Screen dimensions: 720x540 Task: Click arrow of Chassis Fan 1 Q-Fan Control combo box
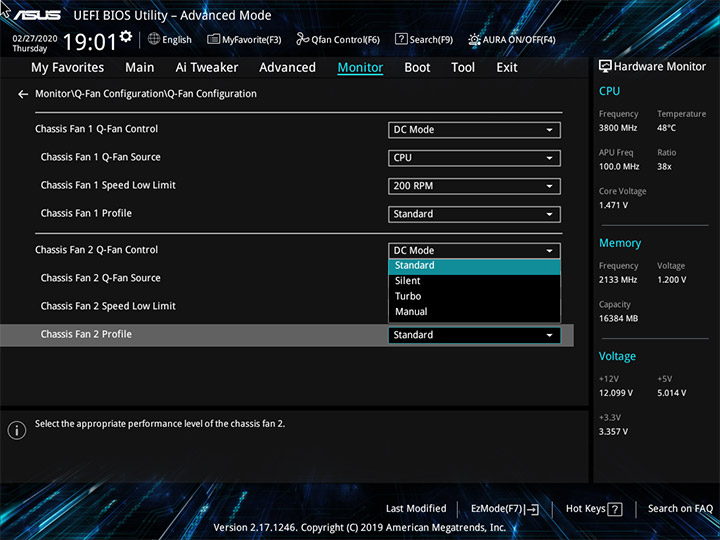tap(549, 130)
